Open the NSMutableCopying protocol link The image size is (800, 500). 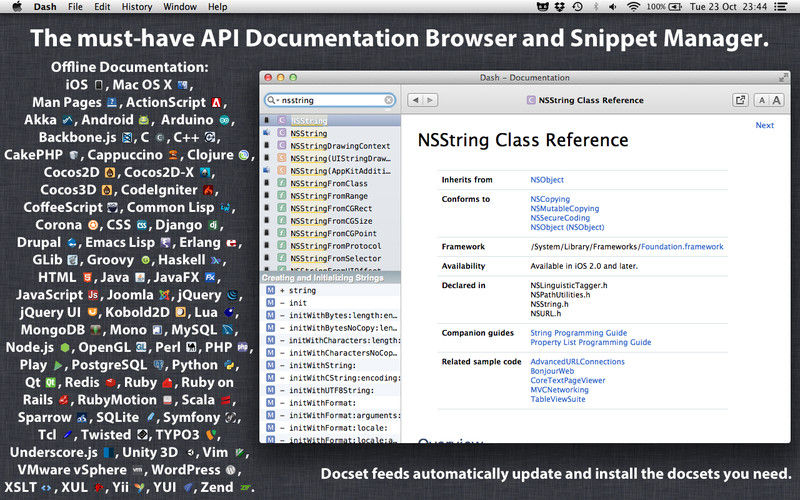coord(565,208)
